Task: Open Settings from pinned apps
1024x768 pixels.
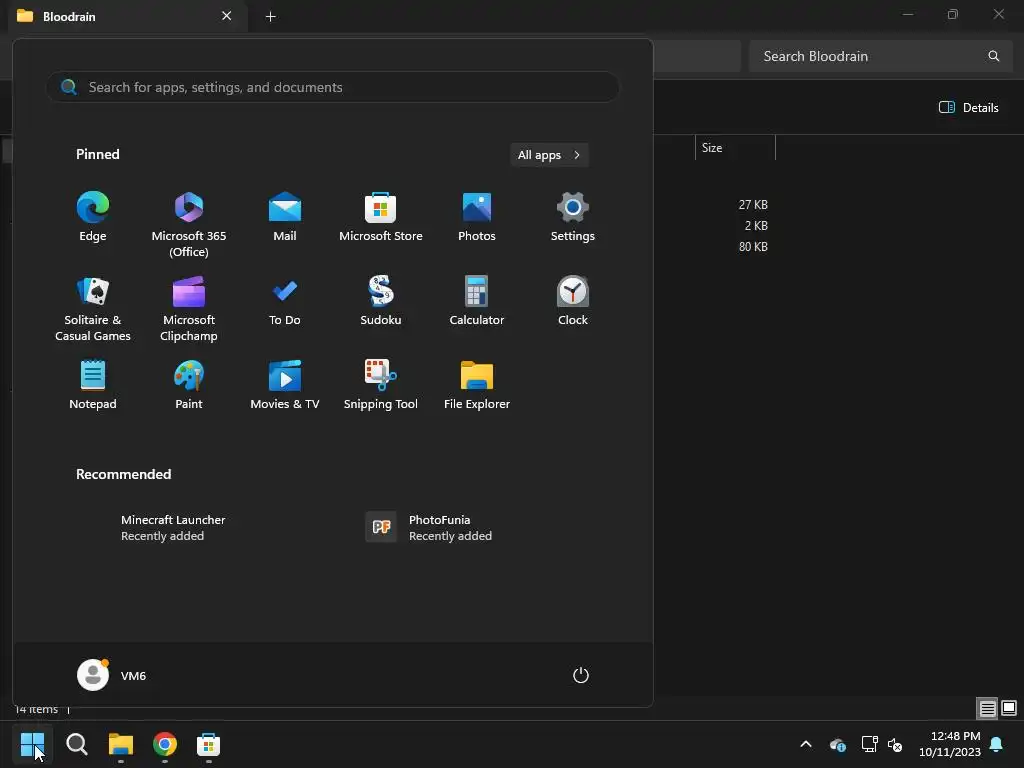Action: tap(573, 218)
